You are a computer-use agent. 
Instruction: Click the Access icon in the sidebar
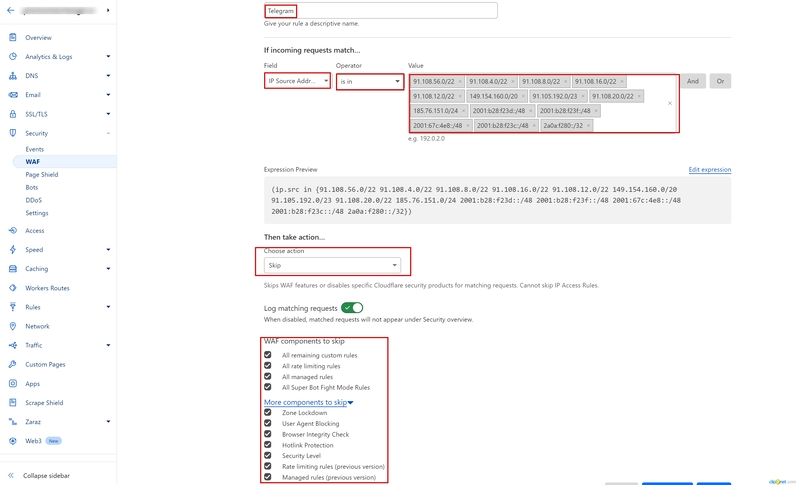(13, 231)
